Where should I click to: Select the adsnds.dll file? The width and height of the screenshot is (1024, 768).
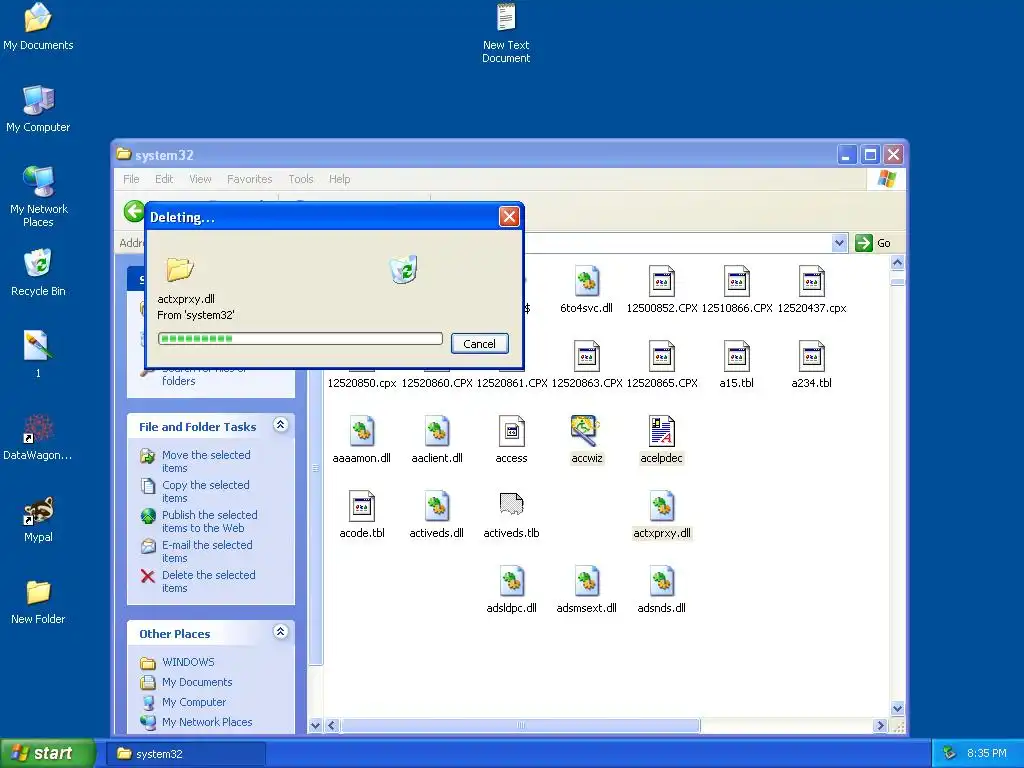pos(661,590)
